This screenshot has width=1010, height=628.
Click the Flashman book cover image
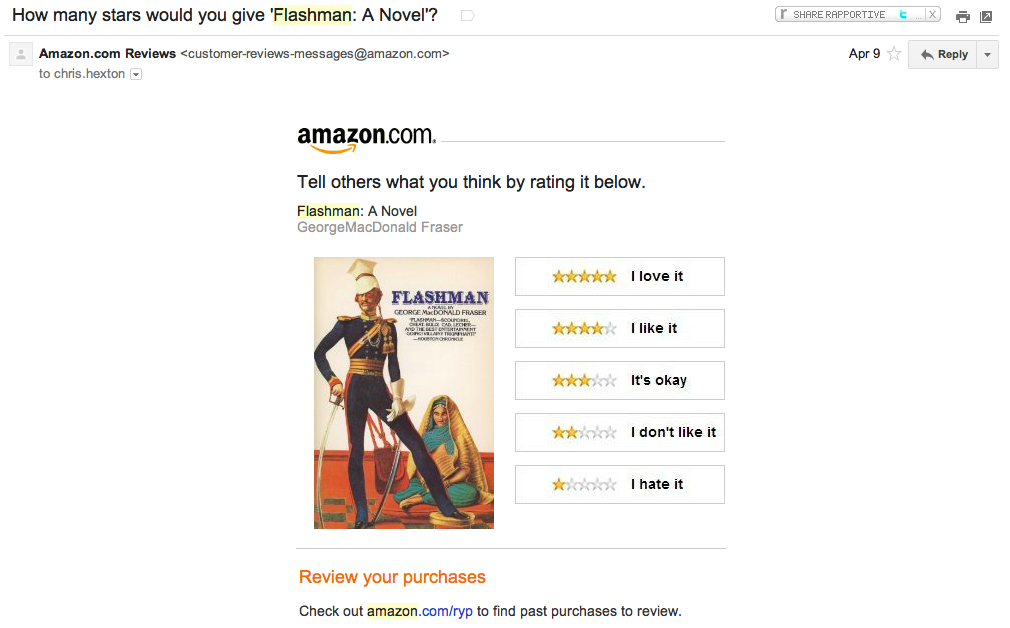coord(403,392)
